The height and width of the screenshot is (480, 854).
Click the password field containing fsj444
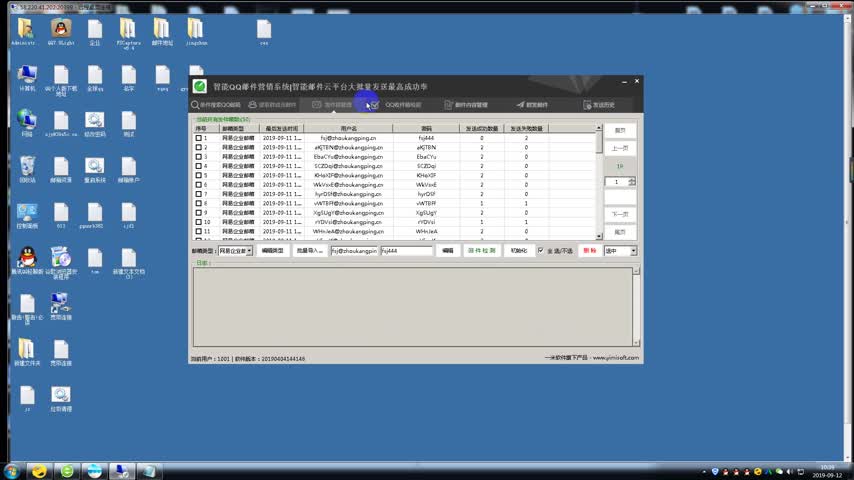(x=406, y=251)
